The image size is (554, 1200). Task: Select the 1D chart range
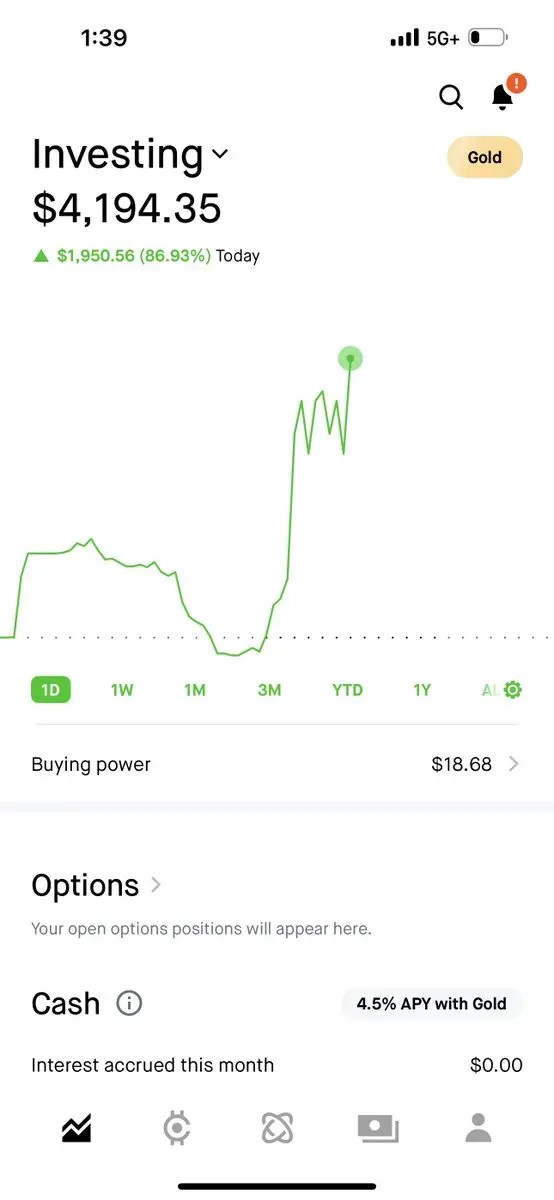point(51,690)
